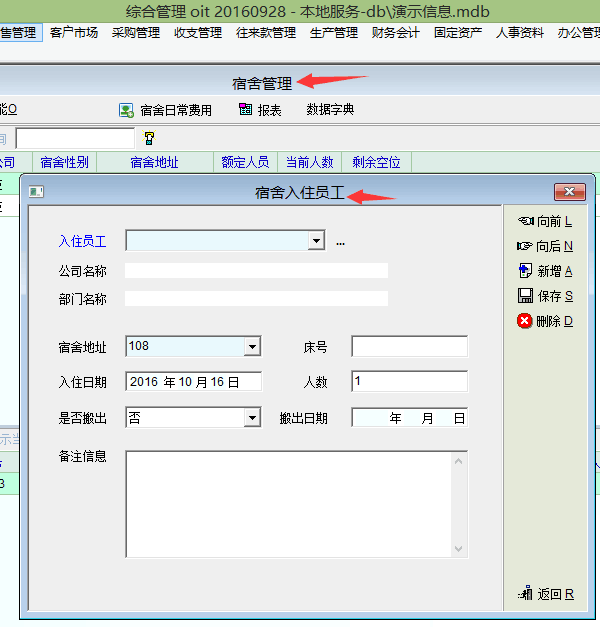Click the 数据字典 button

click(330, 110)
